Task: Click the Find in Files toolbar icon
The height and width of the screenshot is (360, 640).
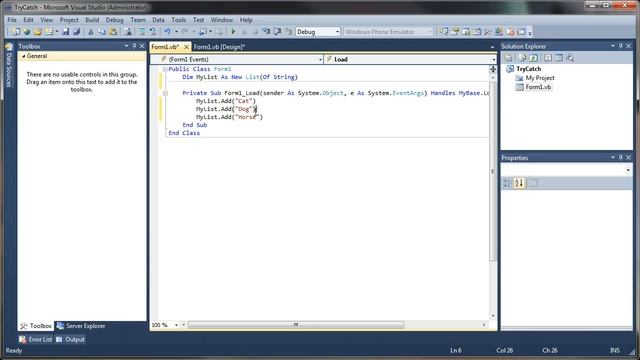Action: tap(128, 32)
